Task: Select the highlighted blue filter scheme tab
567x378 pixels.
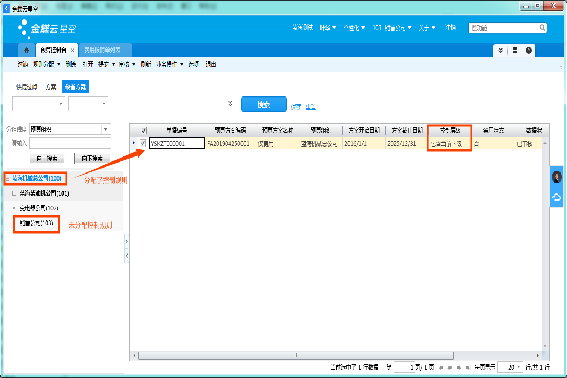Action: [75, 87]
